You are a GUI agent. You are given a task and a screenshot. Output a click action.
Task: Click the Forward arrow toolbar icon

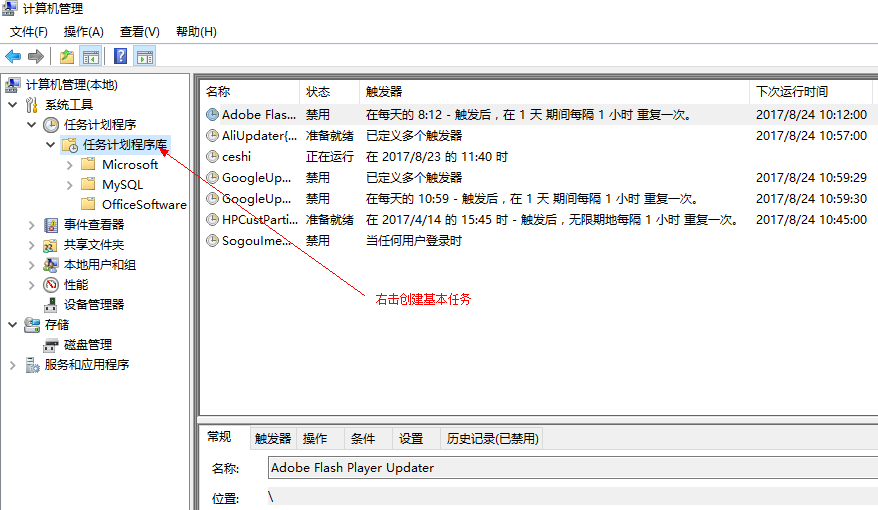tap(36, 57)
